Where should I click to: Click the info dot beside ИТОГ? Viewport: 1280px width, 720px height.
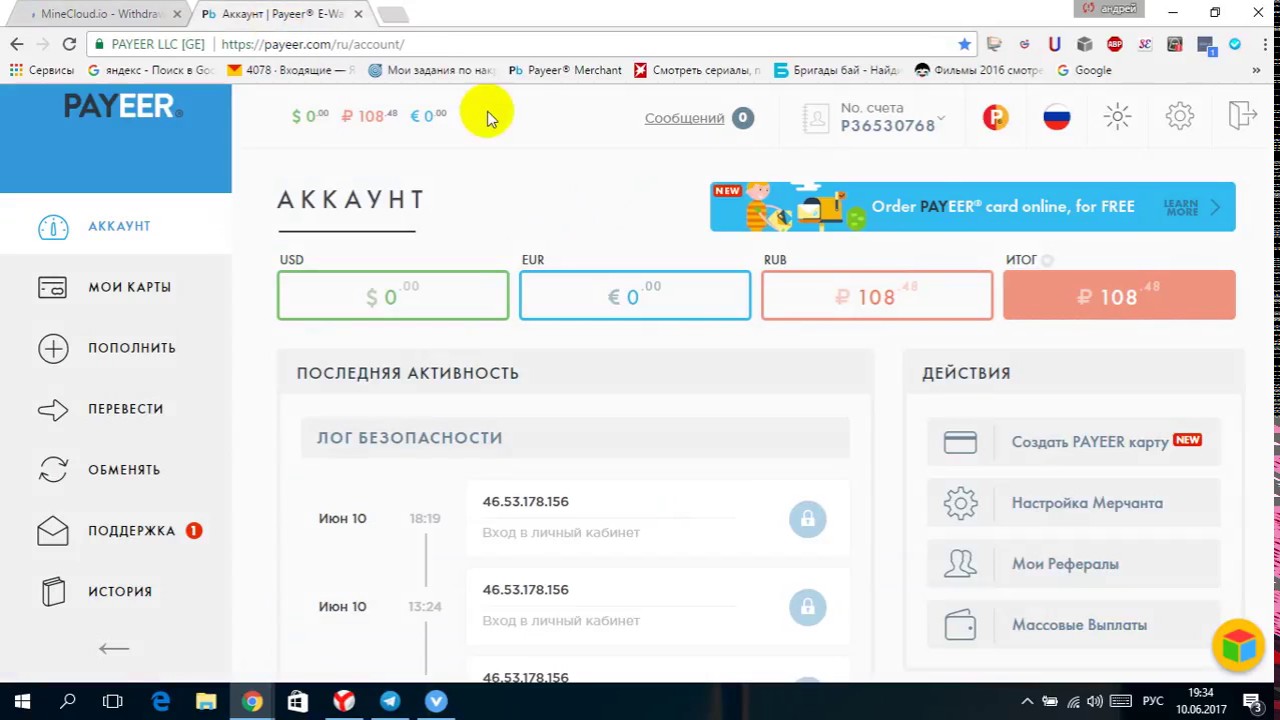(1047, 260)
